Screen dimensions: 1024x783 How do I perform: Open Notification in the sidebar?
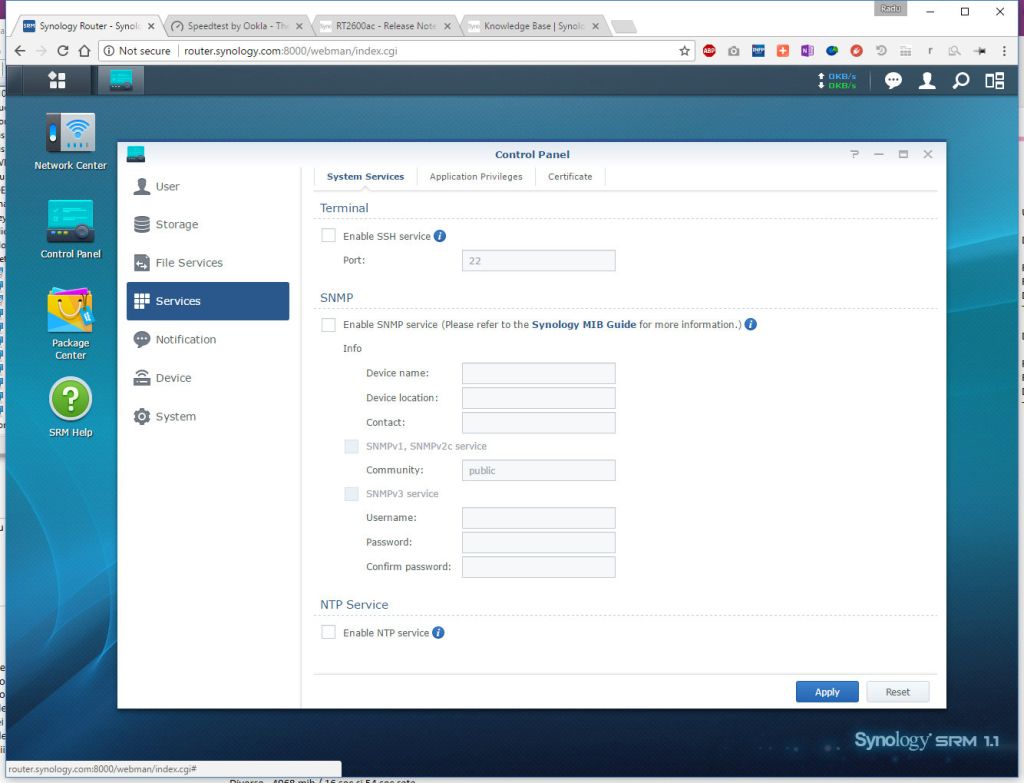point(208,340)
